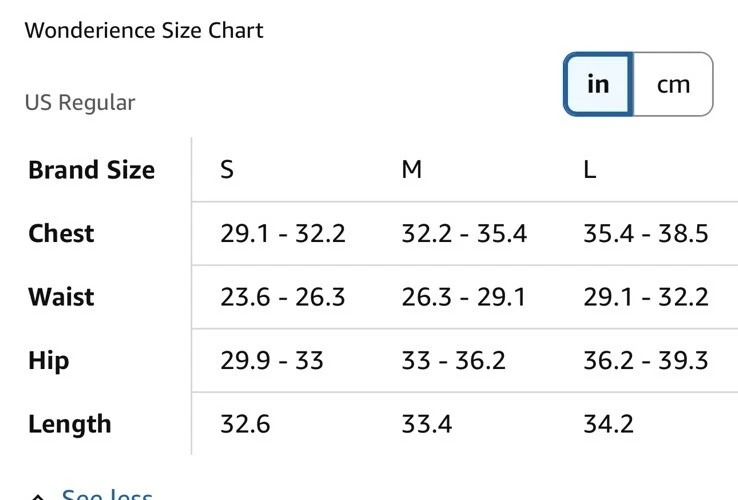This screenshot has width=738, height=500.
Task: Select the Hip row label
Action: 48,360
